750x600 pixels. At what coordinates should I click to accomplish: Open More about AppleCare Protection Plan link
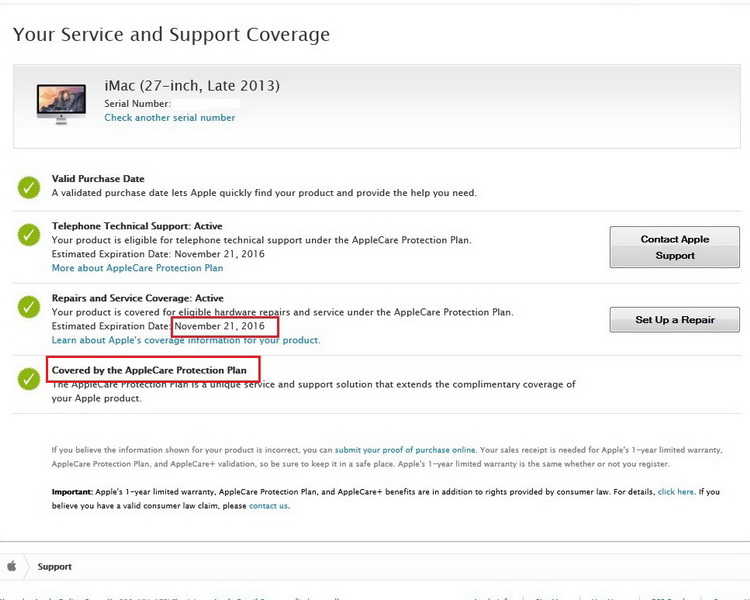tap(137, 268)
